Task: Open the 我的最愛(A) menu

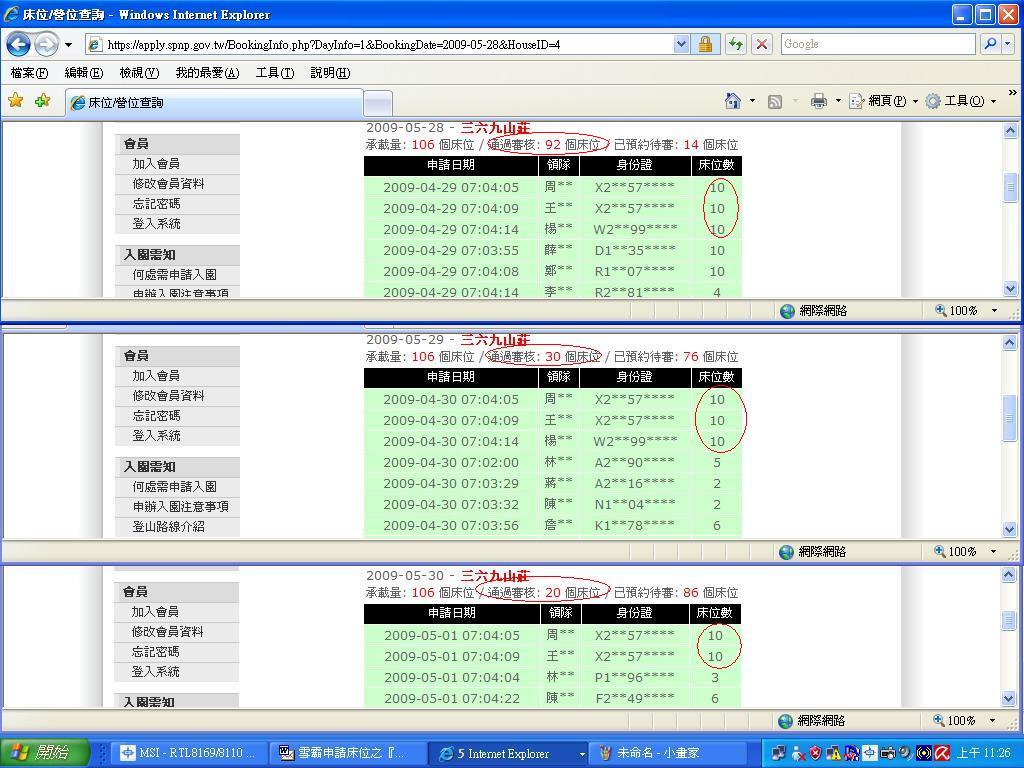Action: point(207,73)
